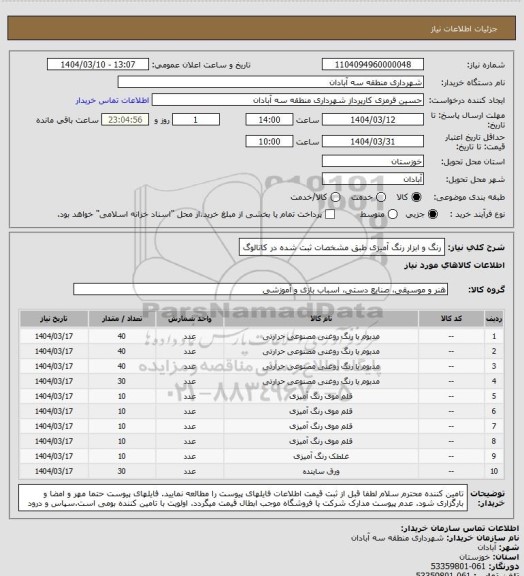Click the remaining time field 23:04:56
524x576 pixels.
click(125, 120)
